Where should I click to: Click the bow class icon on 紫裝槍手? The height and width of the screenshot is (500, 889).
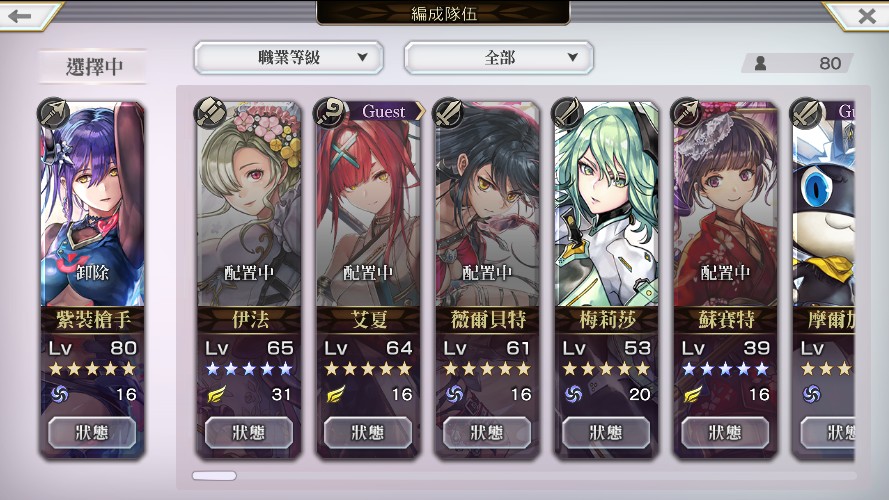(53, 113)
